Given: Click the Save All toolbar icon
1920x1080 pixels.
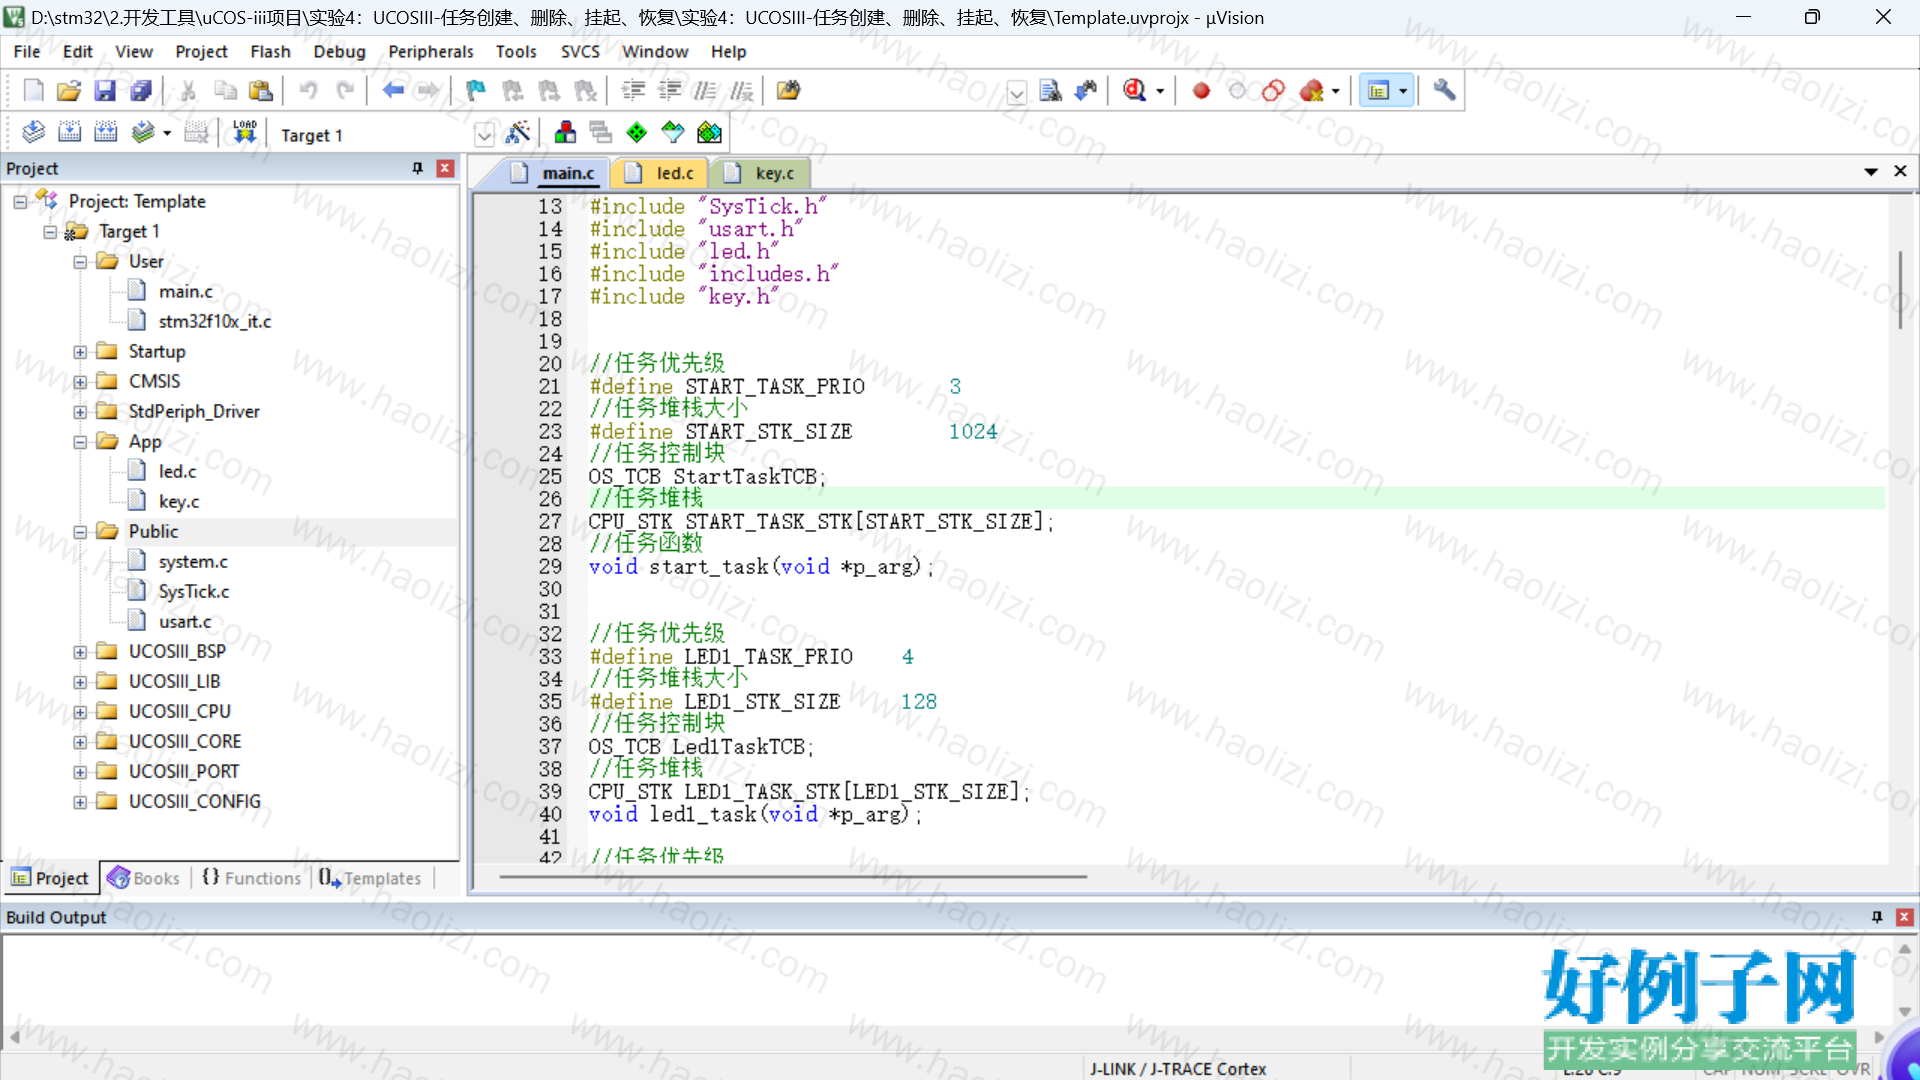Looking at the screenshot, I should point(141,91).
